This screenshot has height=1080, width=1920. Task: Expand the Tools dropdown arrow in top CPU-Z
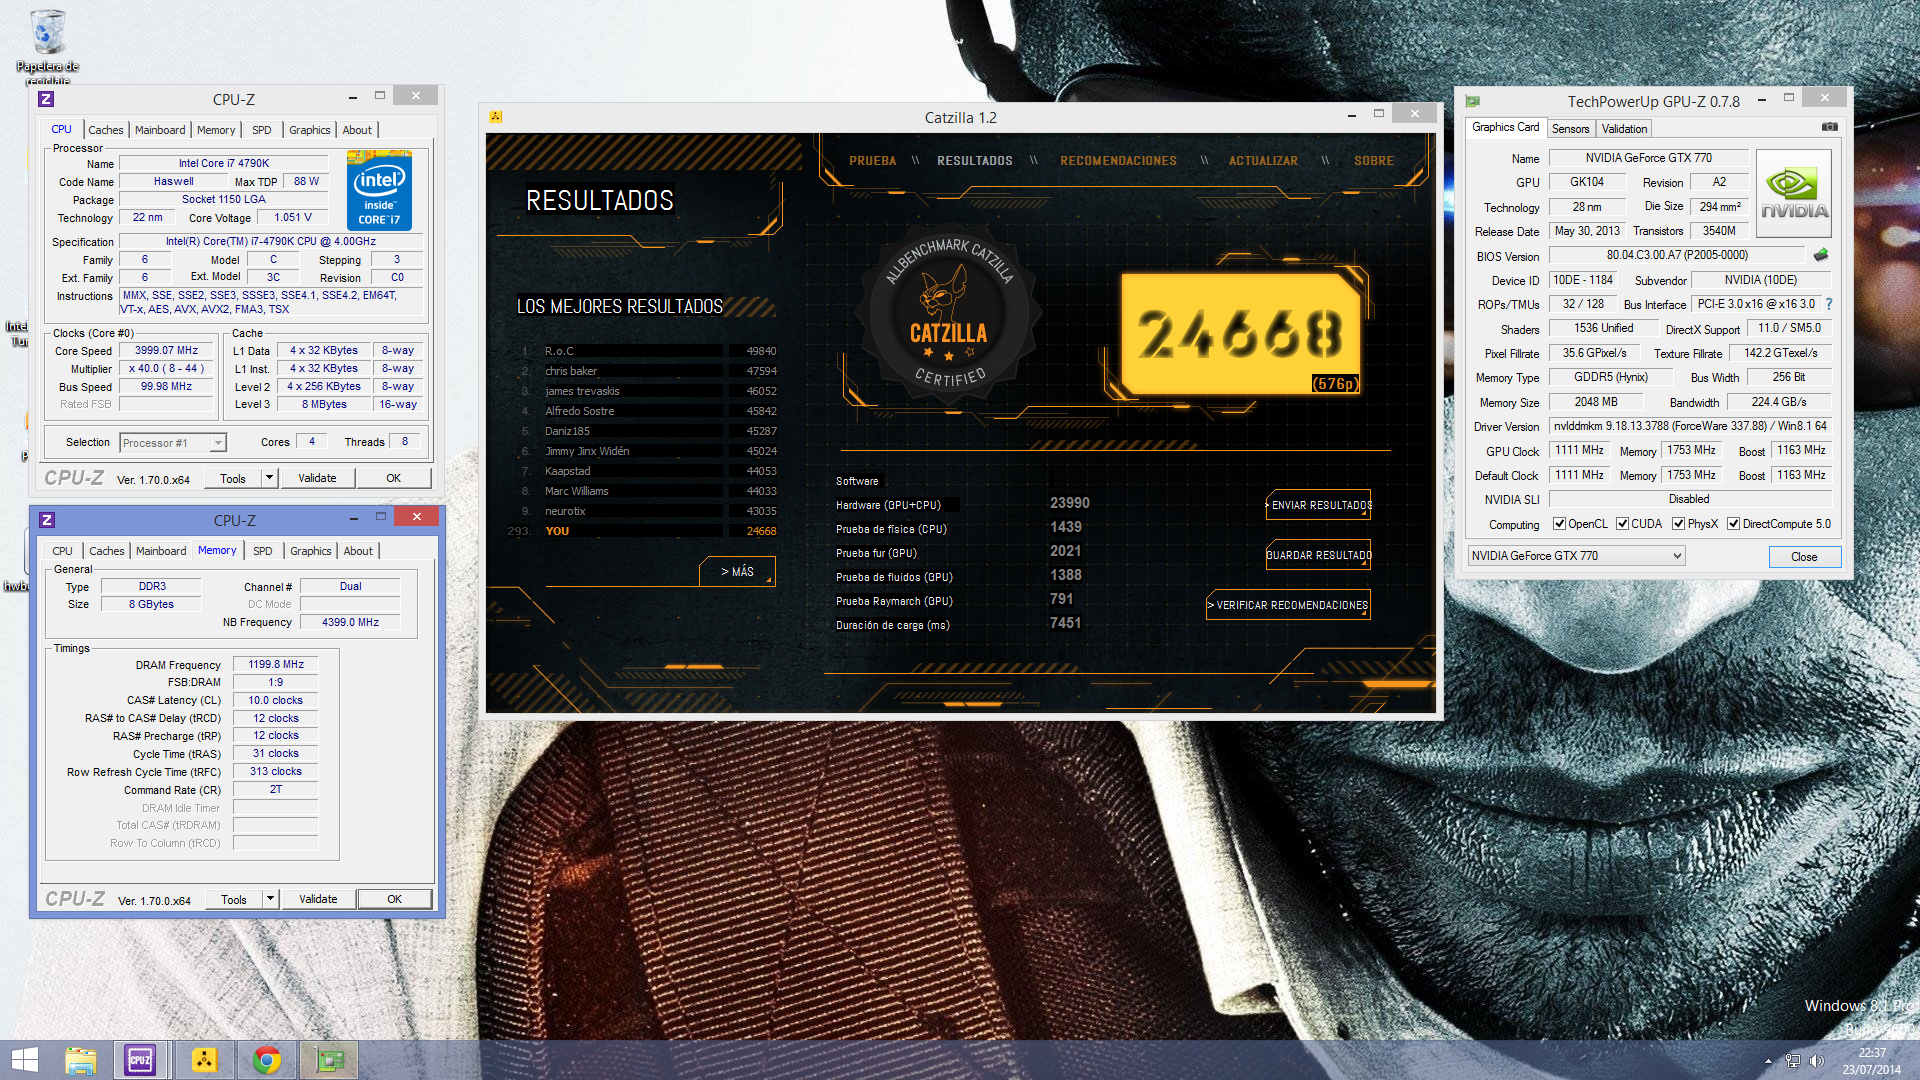(x=269, y=478)
